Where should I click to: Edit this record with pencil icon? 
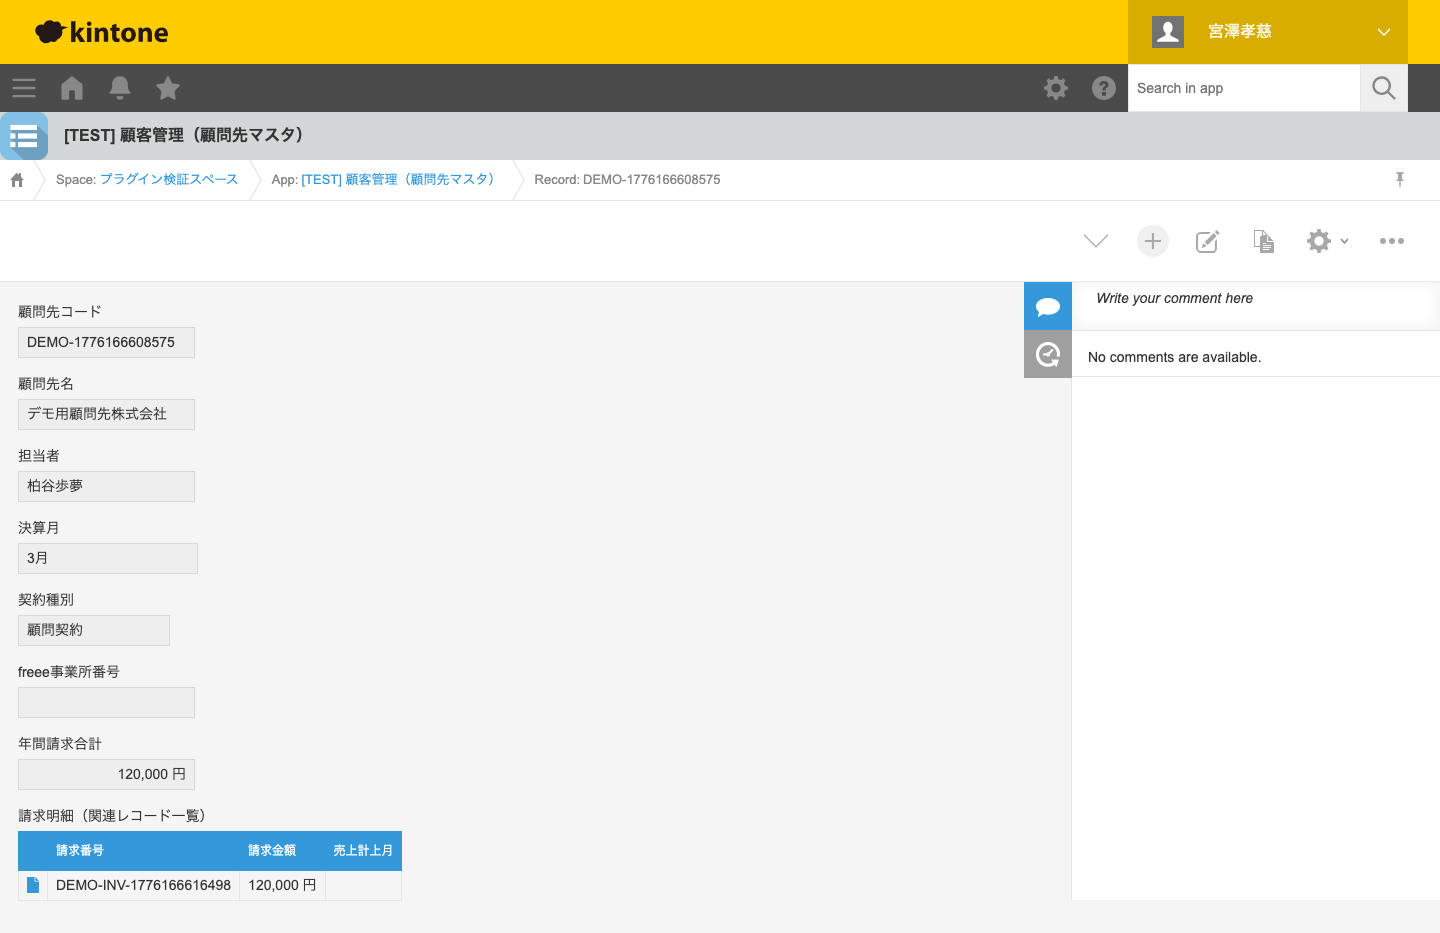pos(1208,241)
